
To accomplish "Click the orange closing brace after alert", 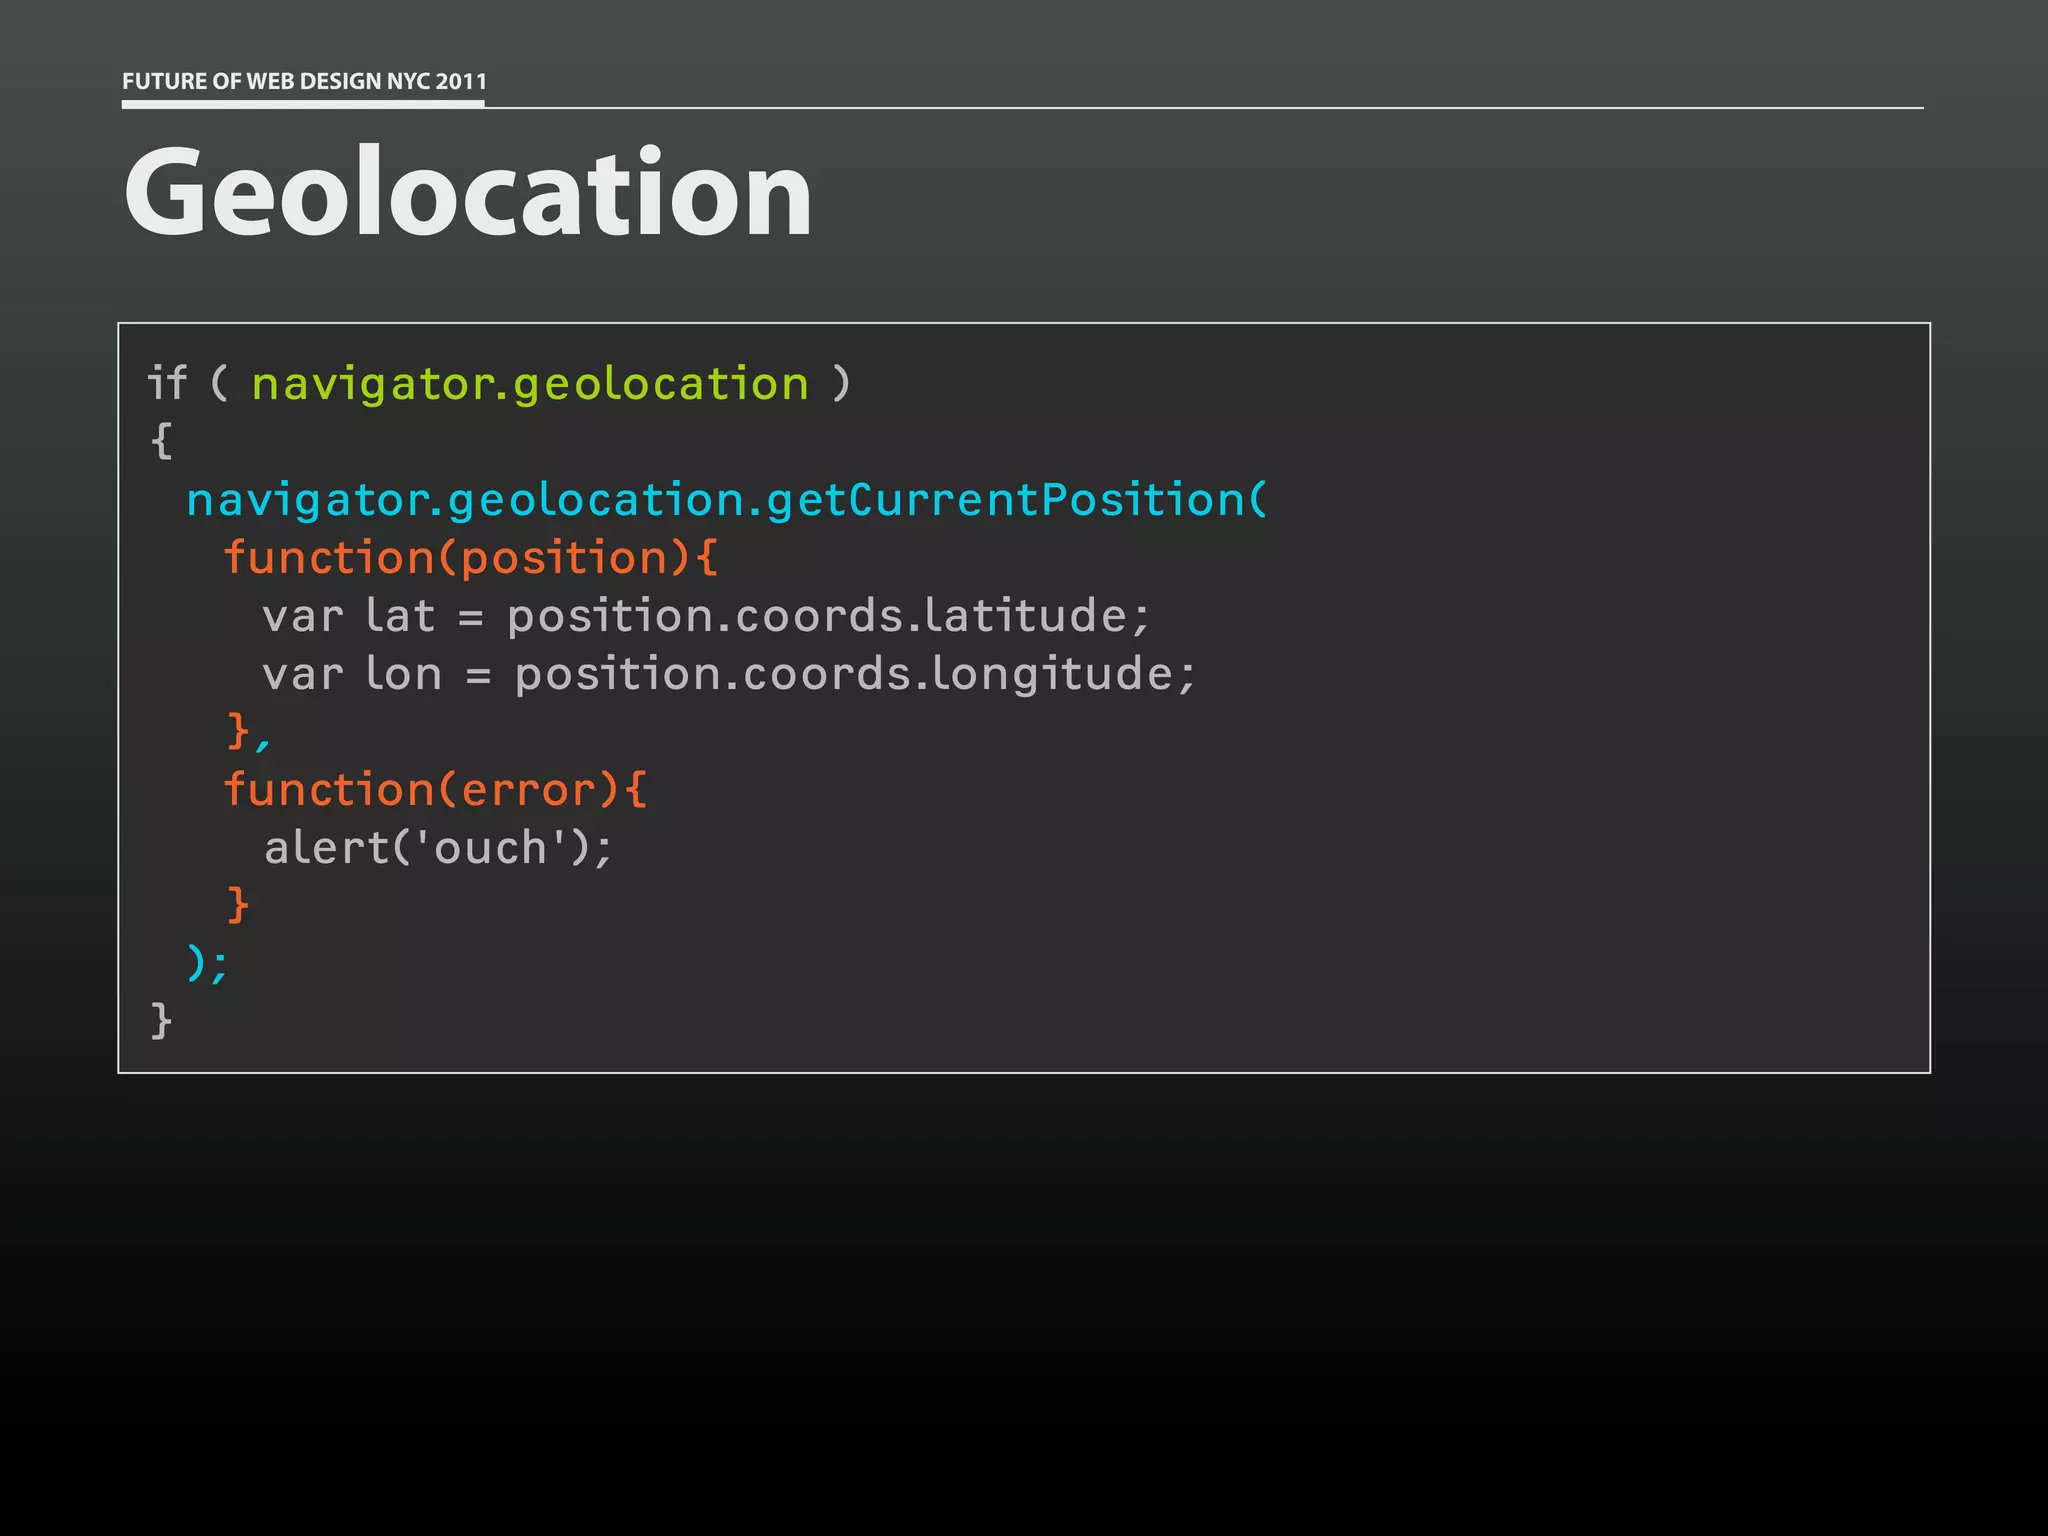I will (x=237, y=905).
